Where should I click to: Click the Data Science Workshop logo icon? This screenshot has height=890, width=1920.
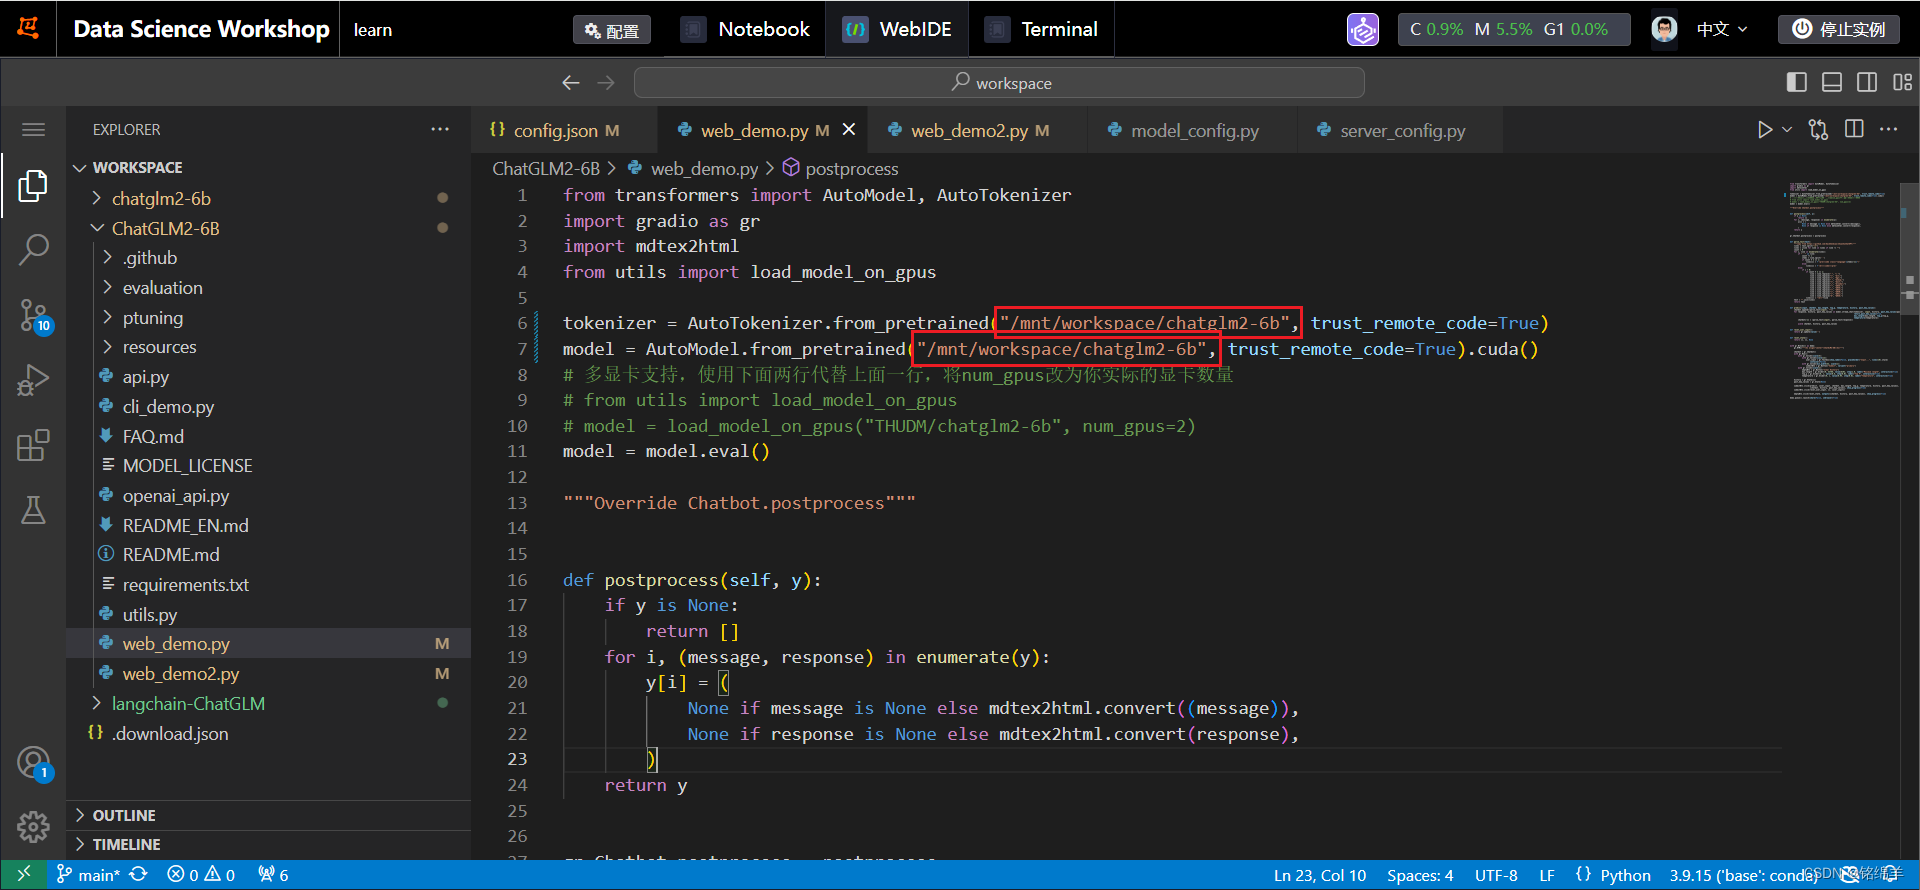[28, 28]
